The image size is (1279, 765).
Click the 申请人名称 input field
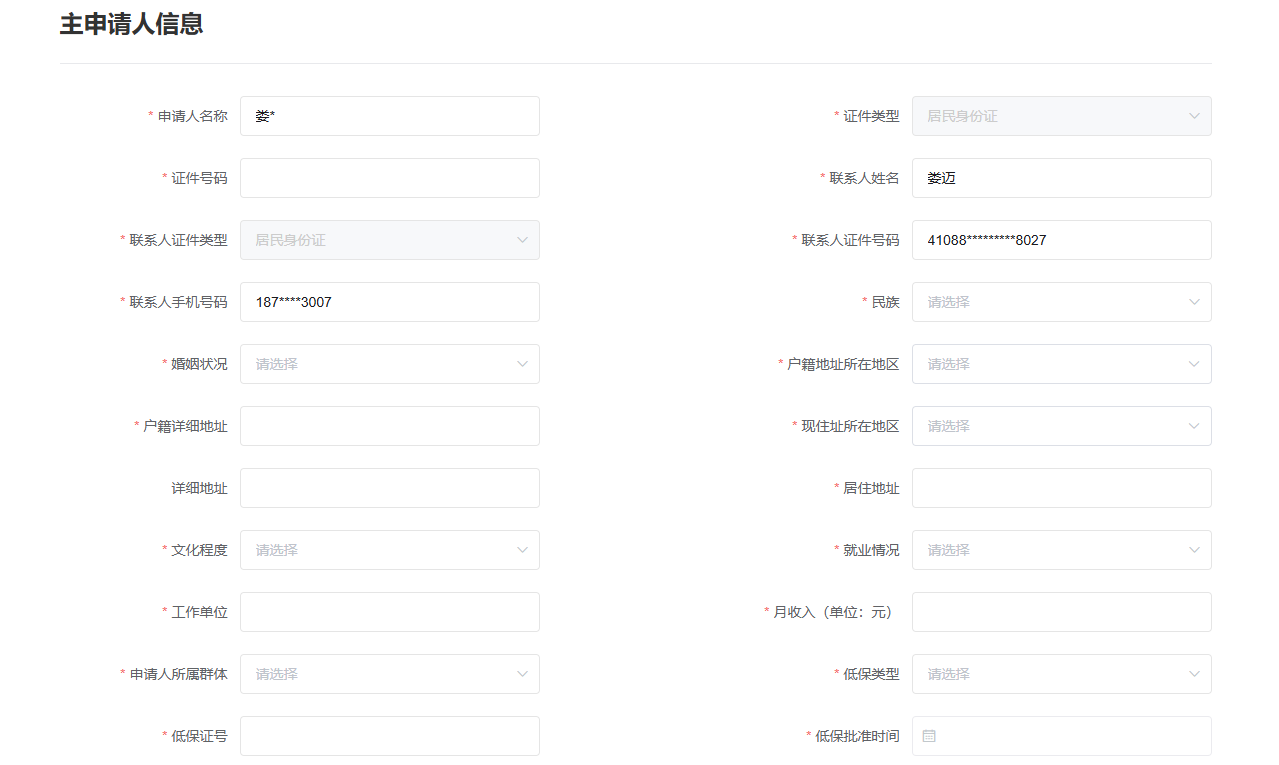pyautogui.click(x=390, y=116)
